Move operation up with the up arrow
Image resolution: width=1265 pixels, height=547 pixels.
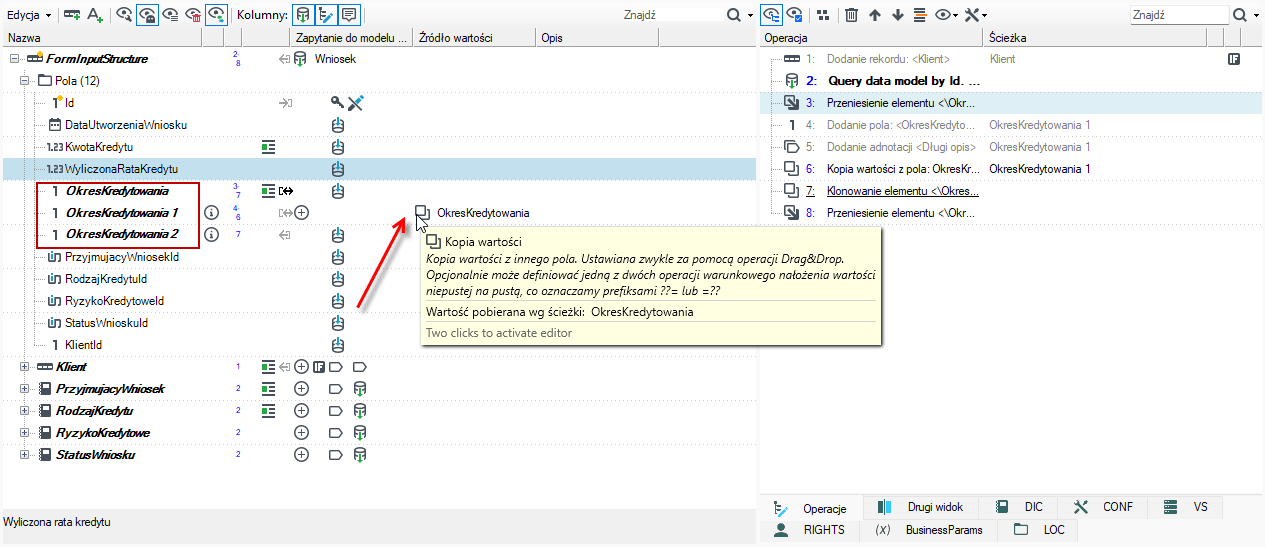click(x=875, y=15)
